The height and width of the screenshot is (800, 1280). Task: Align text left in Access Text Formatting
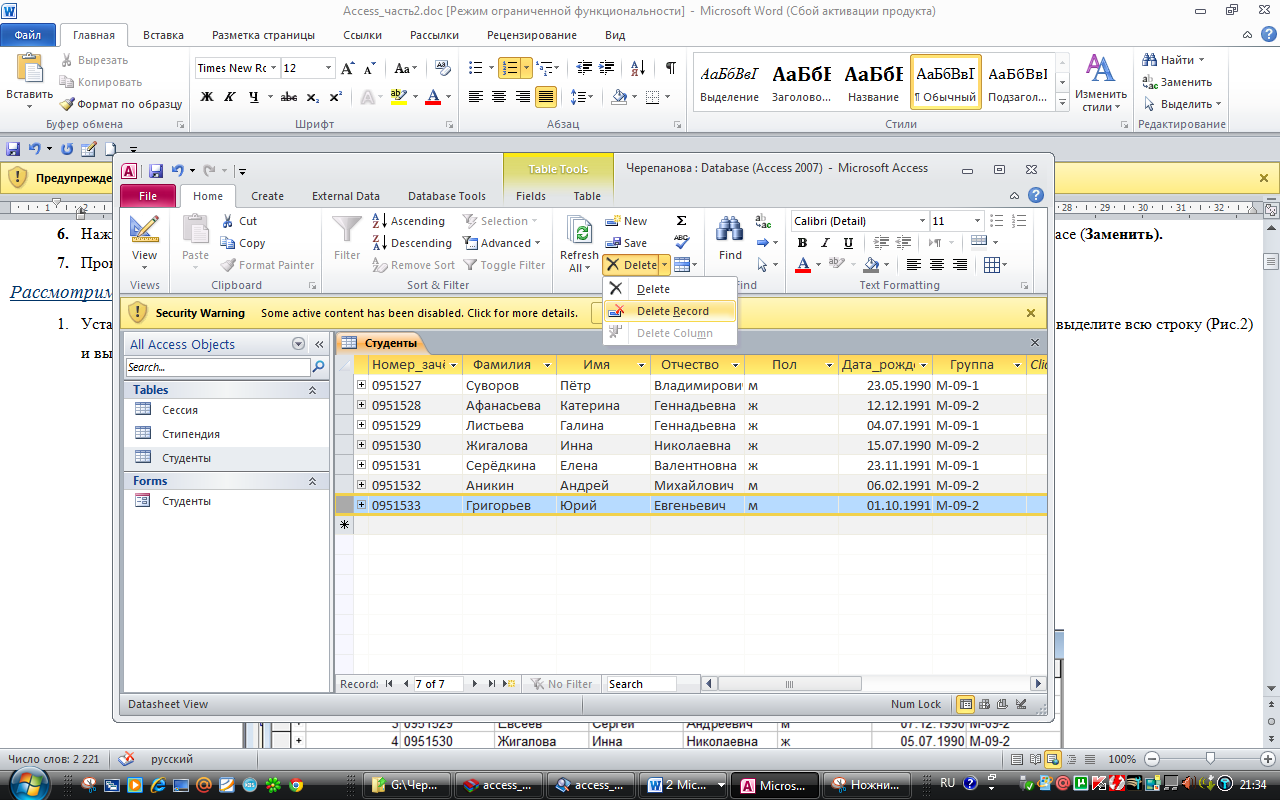[913, 265]
